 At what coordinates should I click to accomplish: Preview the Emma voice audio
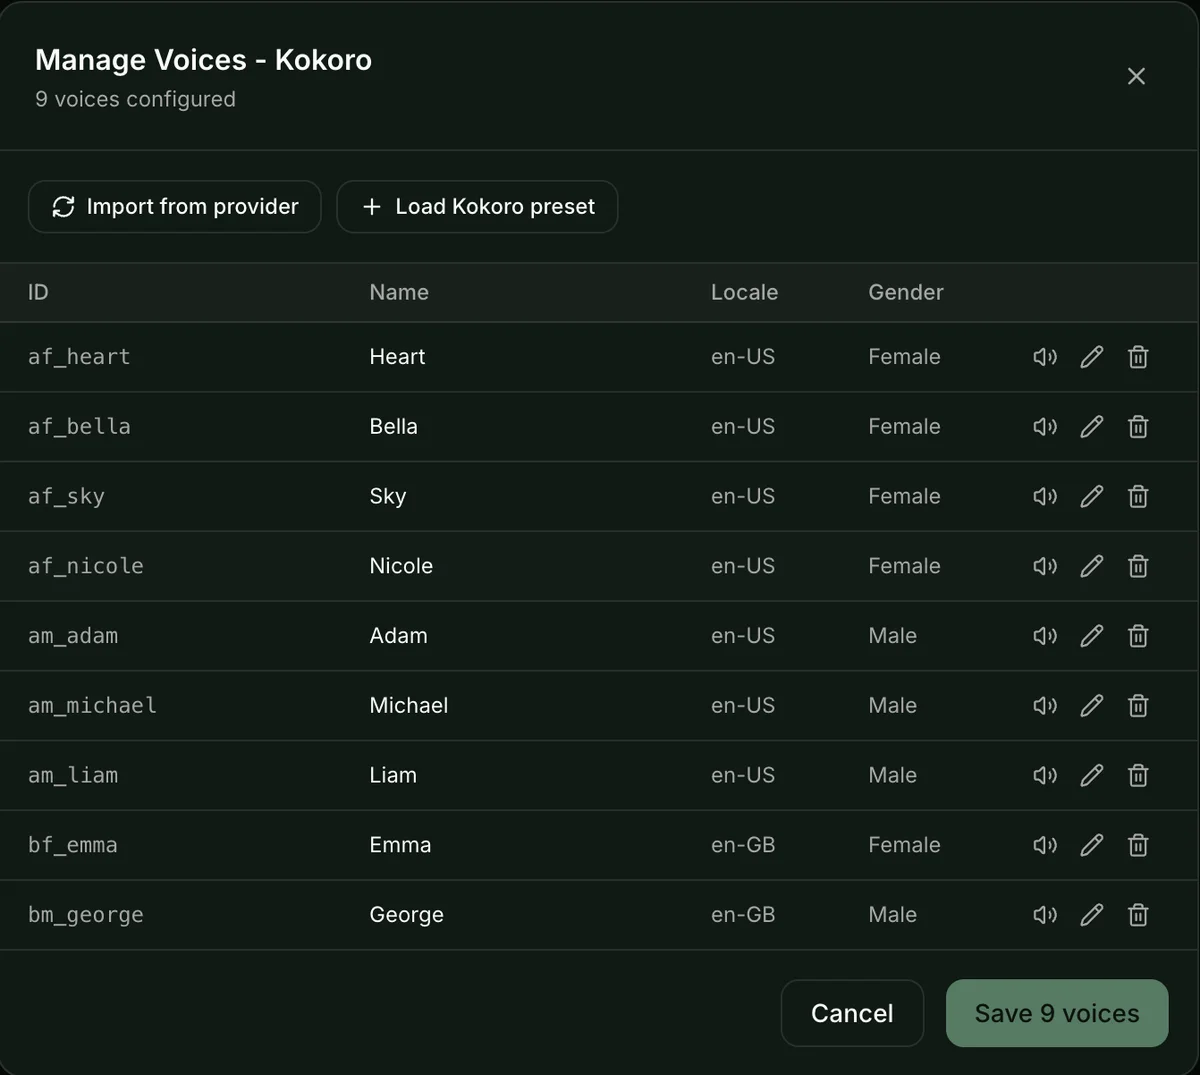click(1045, 845)
